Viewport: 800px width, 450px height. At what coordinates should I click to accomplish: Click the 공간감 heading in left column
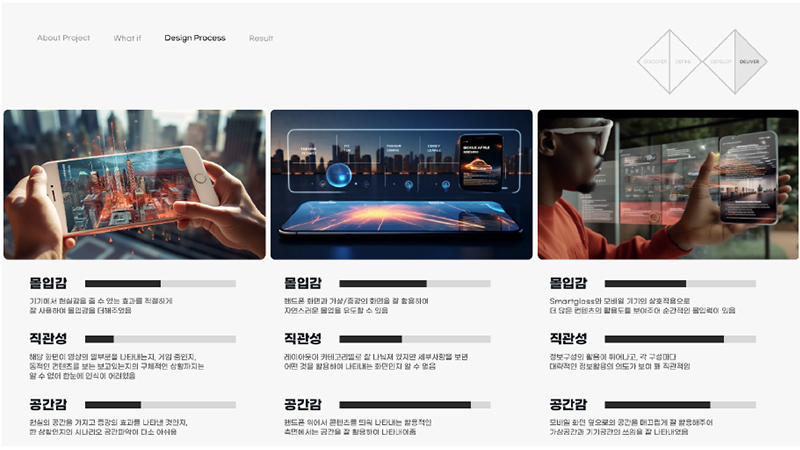(49, 404)
